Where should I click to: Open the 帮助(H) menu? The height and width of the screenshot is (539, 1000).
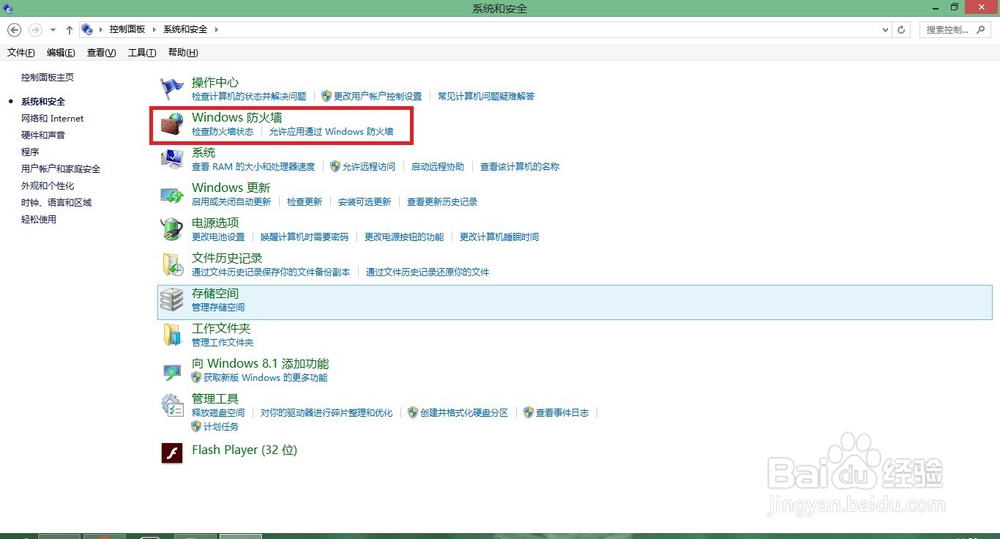(183, 52)
